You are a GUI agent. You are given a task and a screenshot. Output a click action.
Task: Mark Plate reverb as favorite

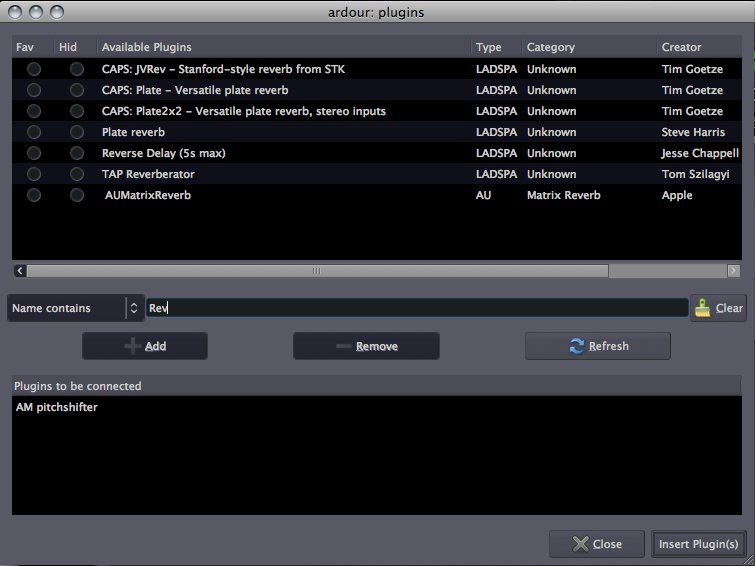[34, 132]
